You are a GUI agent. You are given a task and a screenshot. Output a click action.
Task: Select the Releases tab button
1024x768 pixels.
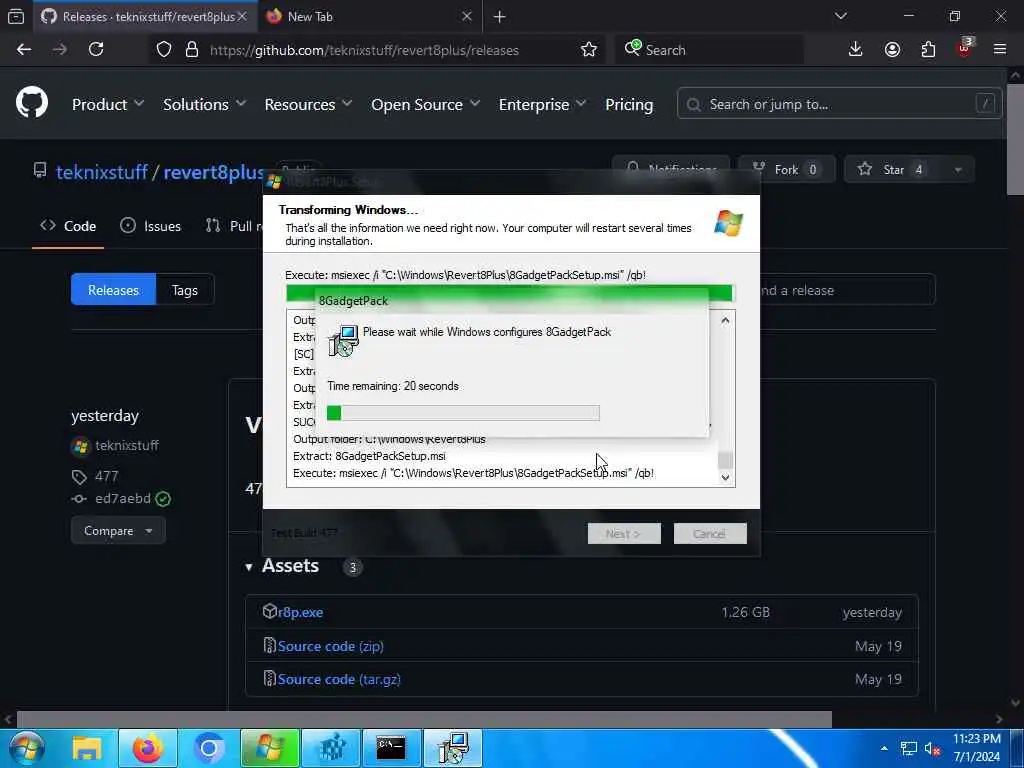[113, 290]
